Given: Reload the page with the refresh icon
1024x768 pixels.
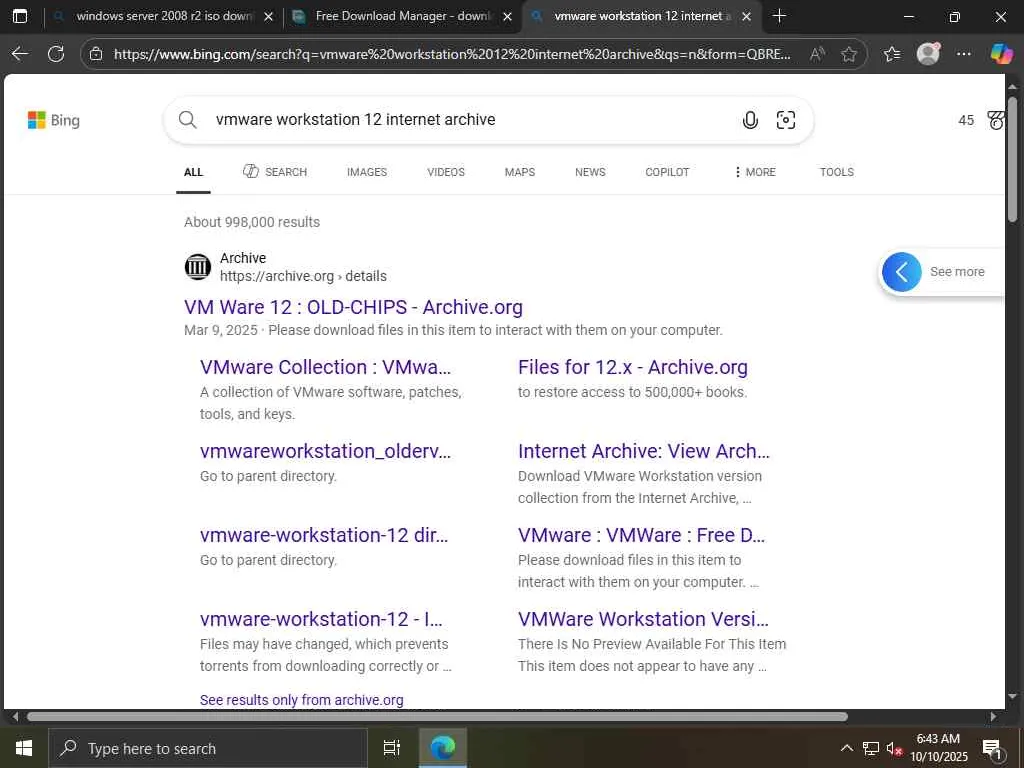Looking at the screenshot, I should pyautogui.click(x=56, y=54).
